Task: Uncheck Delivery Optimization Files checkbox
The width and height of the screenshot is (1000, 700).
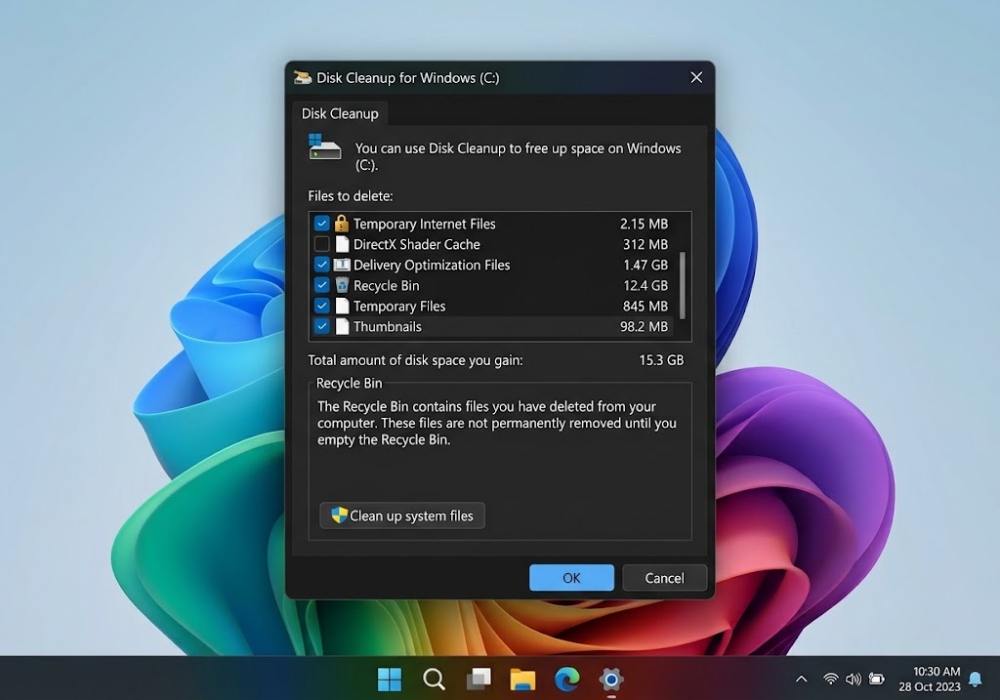Action: coord(321,265)
